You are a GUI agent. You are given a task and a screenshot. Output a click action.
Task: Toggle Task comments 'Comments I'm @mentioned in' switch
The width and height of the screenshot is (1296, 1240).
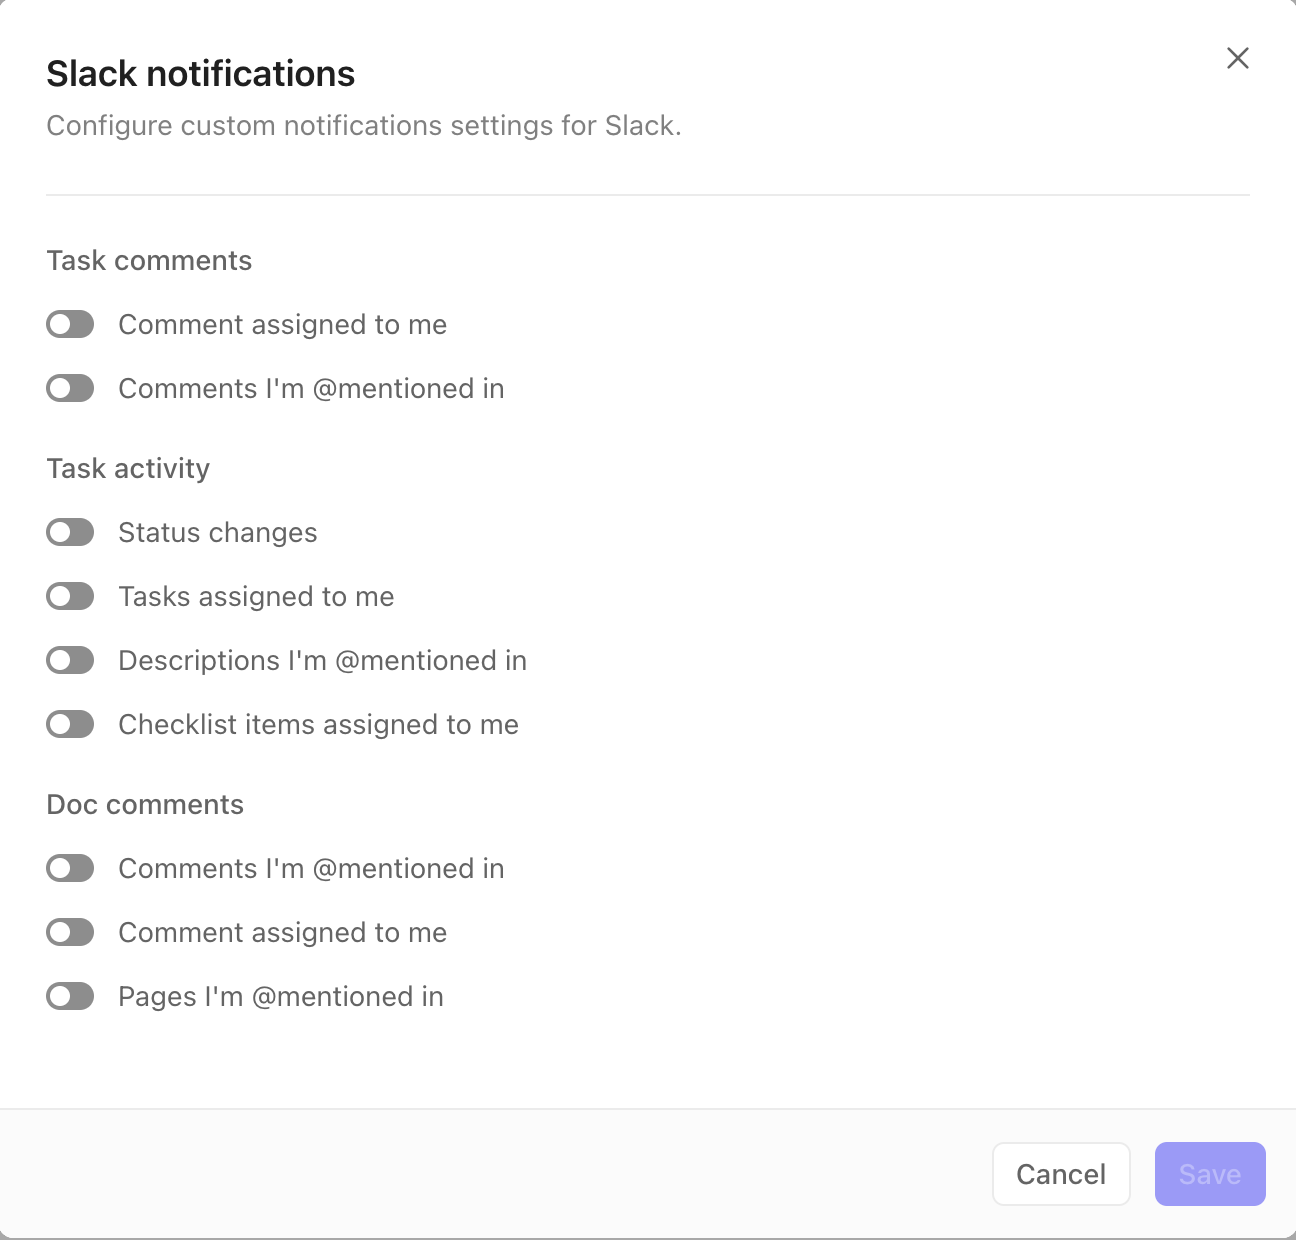70,388
